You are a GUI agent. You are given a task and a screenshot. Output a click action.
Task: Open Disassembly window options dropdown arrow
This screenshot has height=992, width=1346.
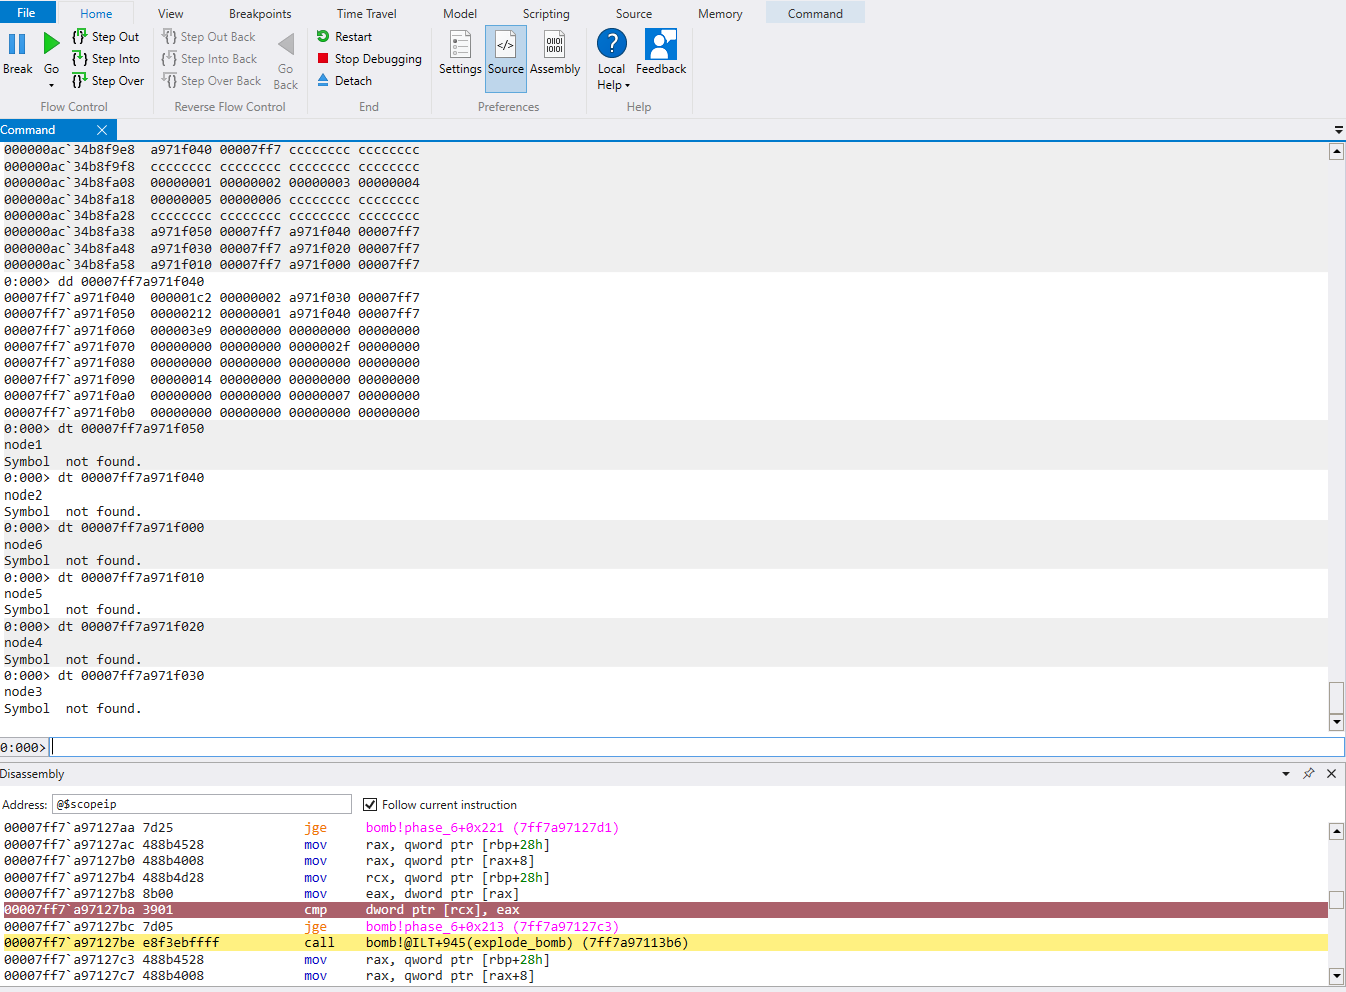pos(1286,774)
